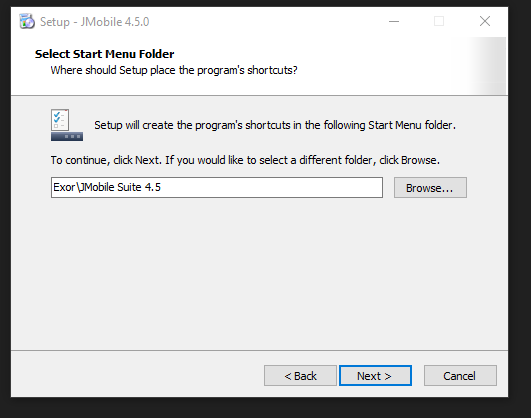This screenshot has width=531, height=418.
Task: Cancel the JMobile installation
Action: (x=460, y=376)
